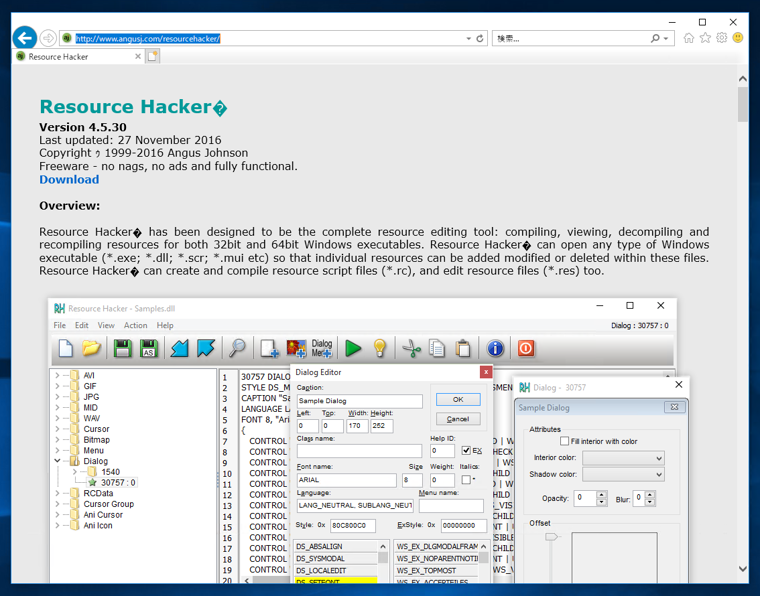Click the blue Info icon
The width and height of the screenshot is (760, 596).
[495, 348]
